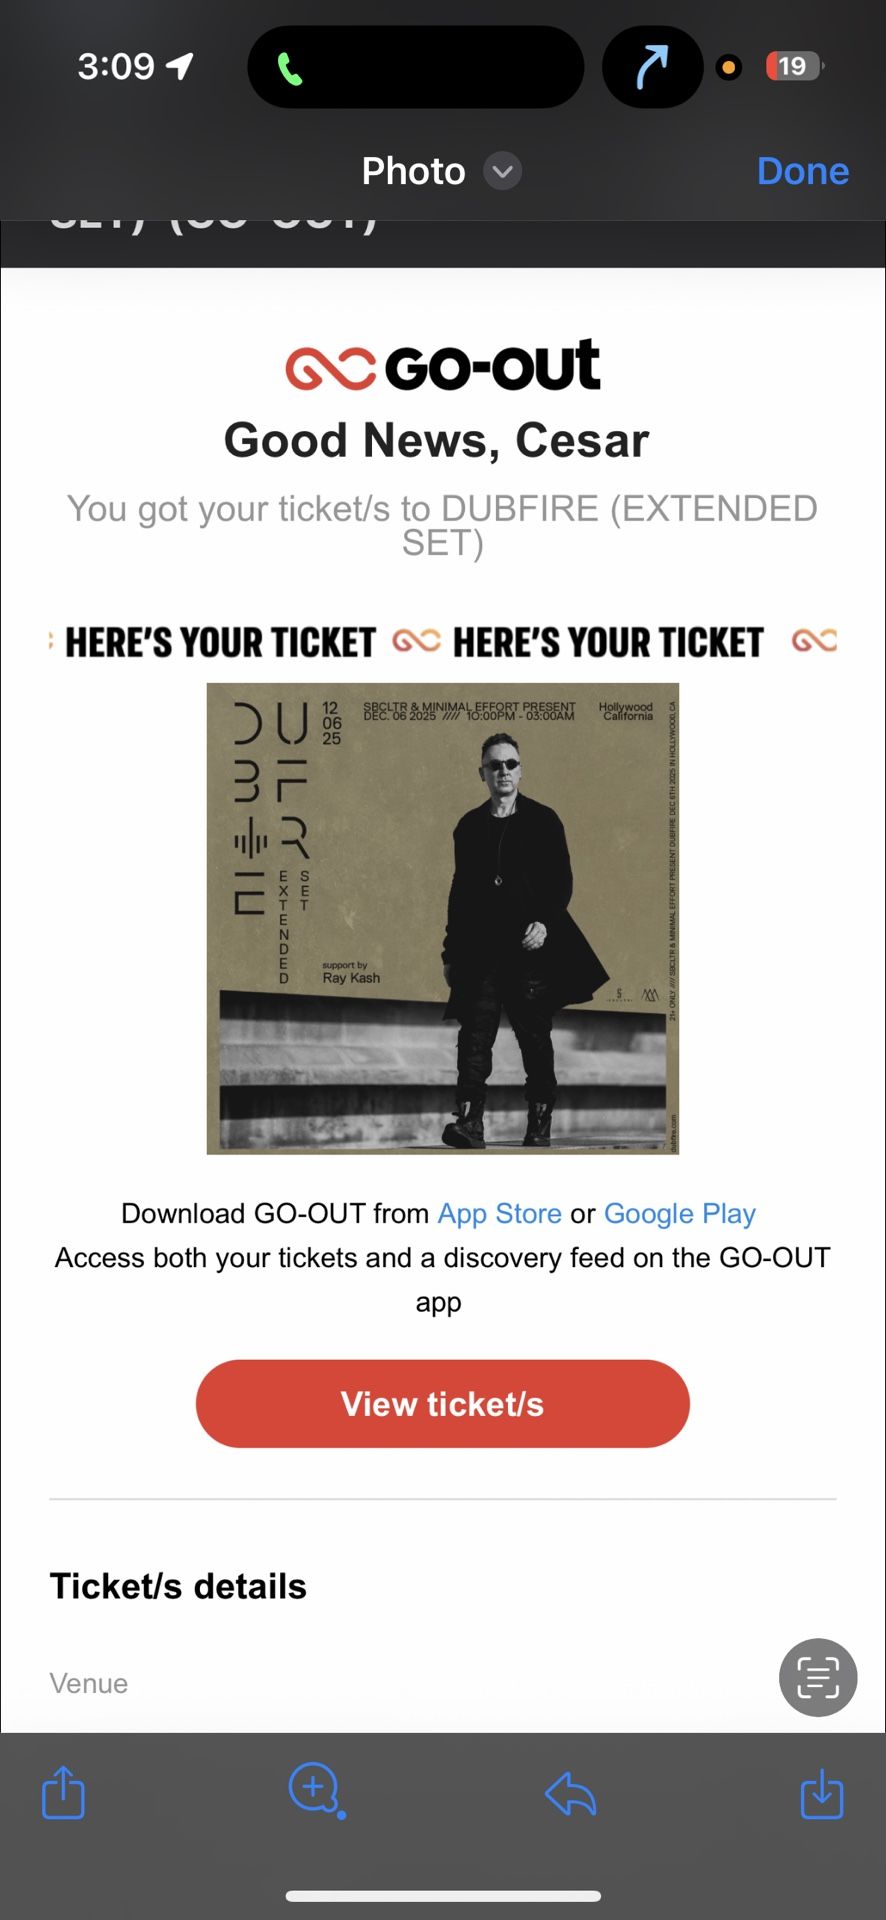This screenshot has height=1920, width=886.
Task: Tap the Dubfire event poster image
Action: coord(442,918)
